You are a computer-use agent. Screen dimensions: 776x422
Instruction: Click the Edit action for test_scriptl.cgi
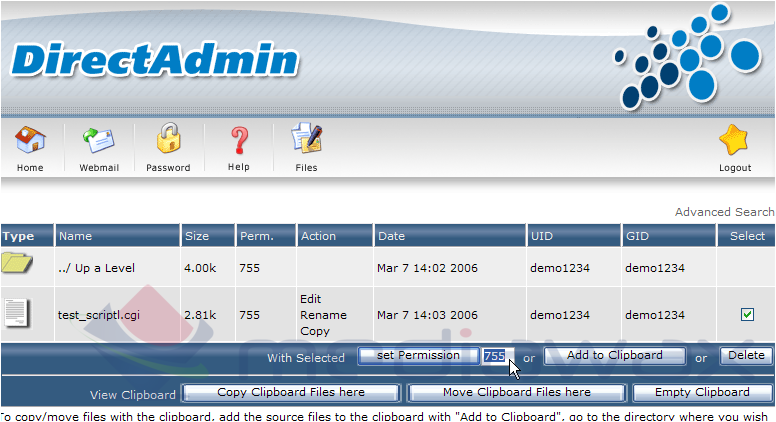pyautogui.click(x=310, y=299)
